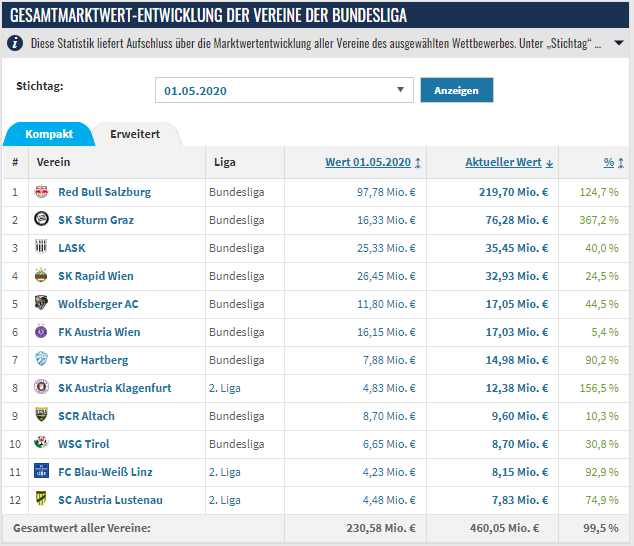Screen dimensions: 634x546
Task: Click Bundesliga in the Red Bull Salzburg row
Action: tap(237, 192)
